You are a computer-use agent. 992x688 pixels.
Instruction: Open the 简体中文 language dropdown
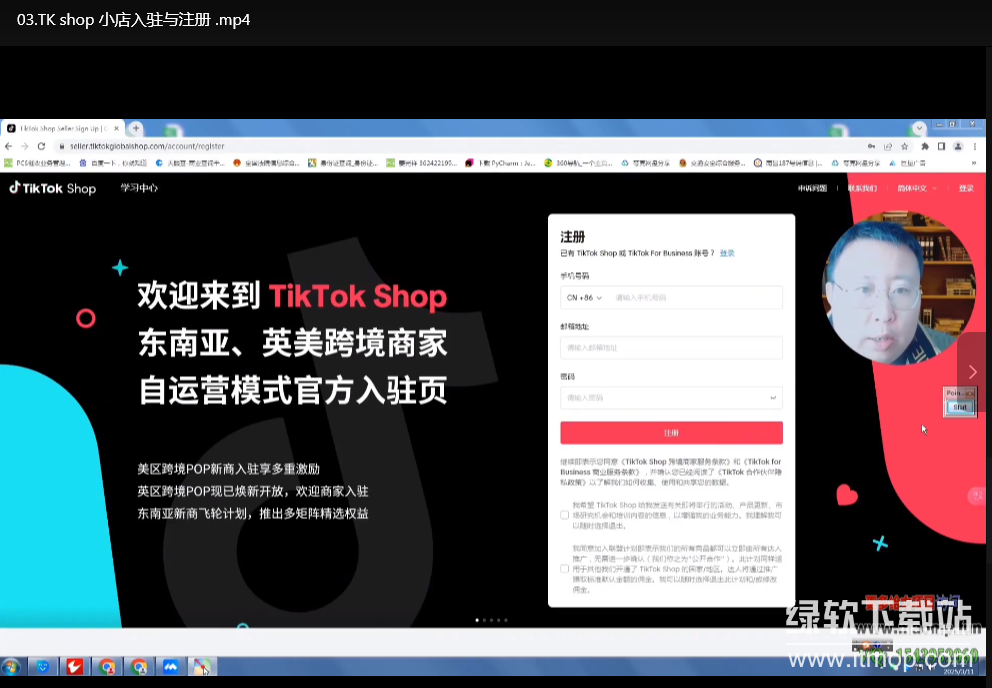(917, 188)
